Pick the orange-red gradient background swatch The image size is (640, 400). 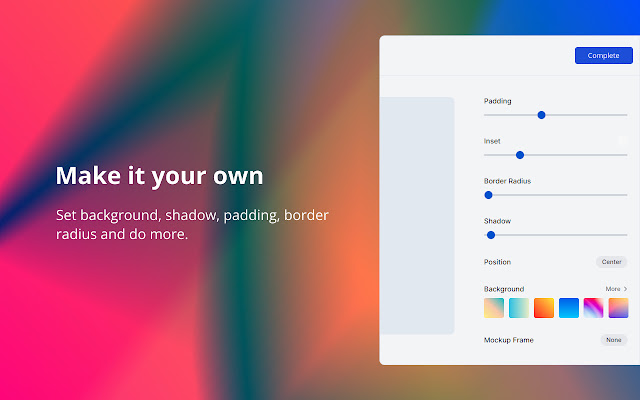tap(544, 308)
